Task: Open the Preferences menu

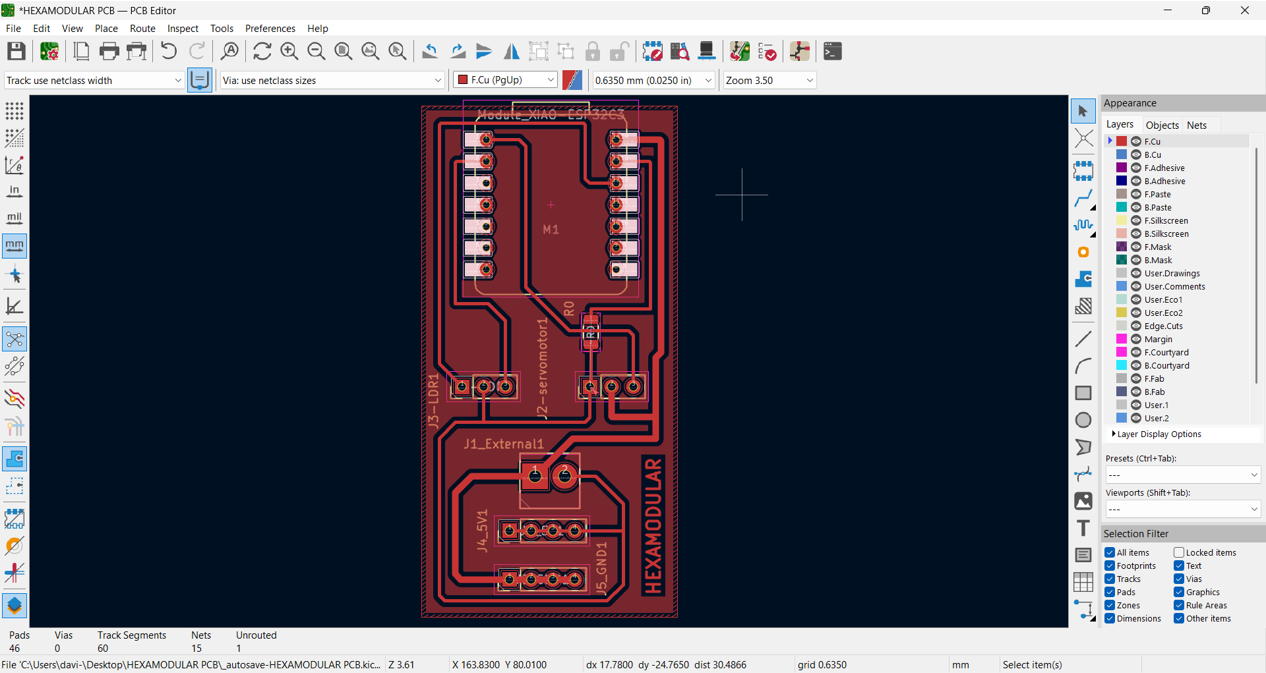Action: pos(270,29)
